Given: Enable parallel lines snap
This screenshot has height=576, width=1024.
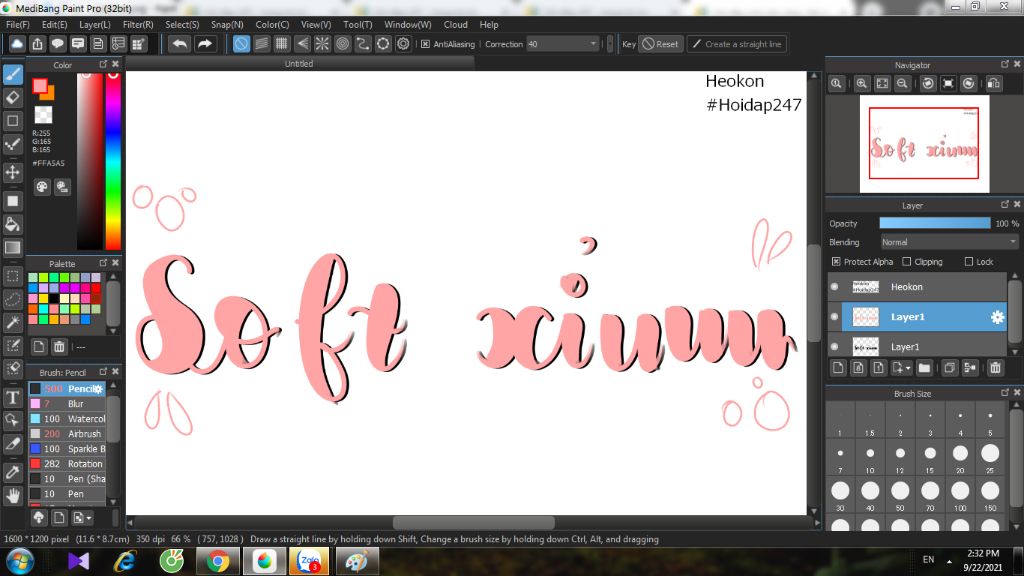Looking at the screenshot, I should coord(261,44).
